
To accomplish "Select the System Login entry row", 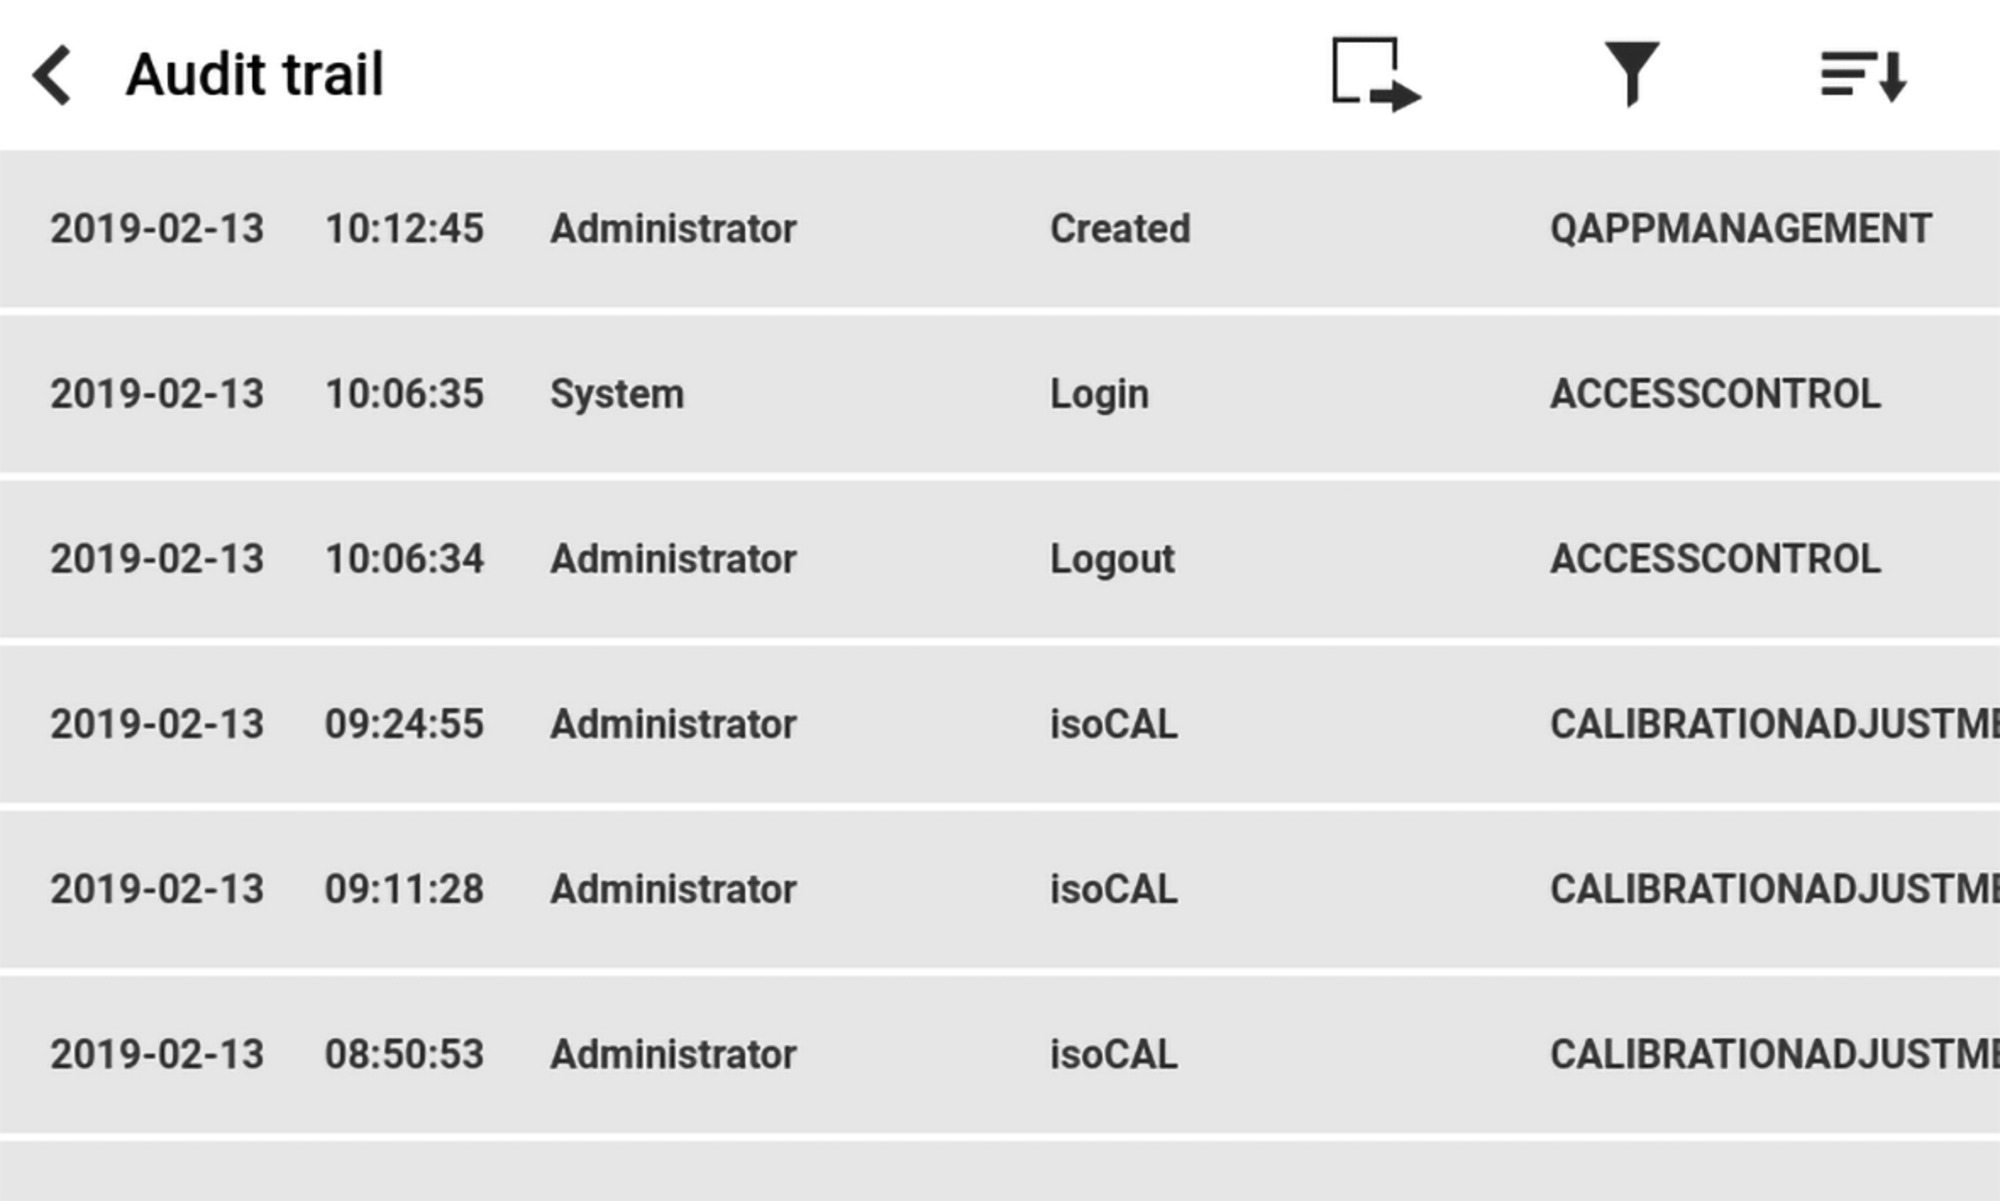I will (1000, 394).
